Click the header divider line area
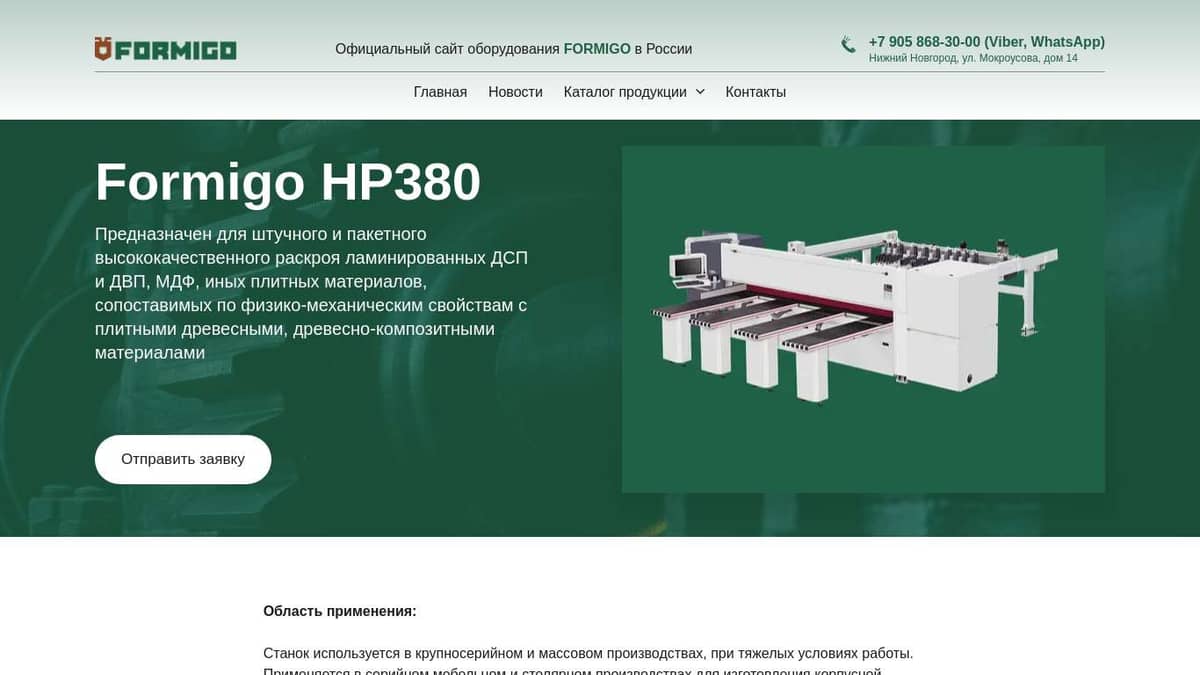The image size is (1200, 675). (600, 72)
